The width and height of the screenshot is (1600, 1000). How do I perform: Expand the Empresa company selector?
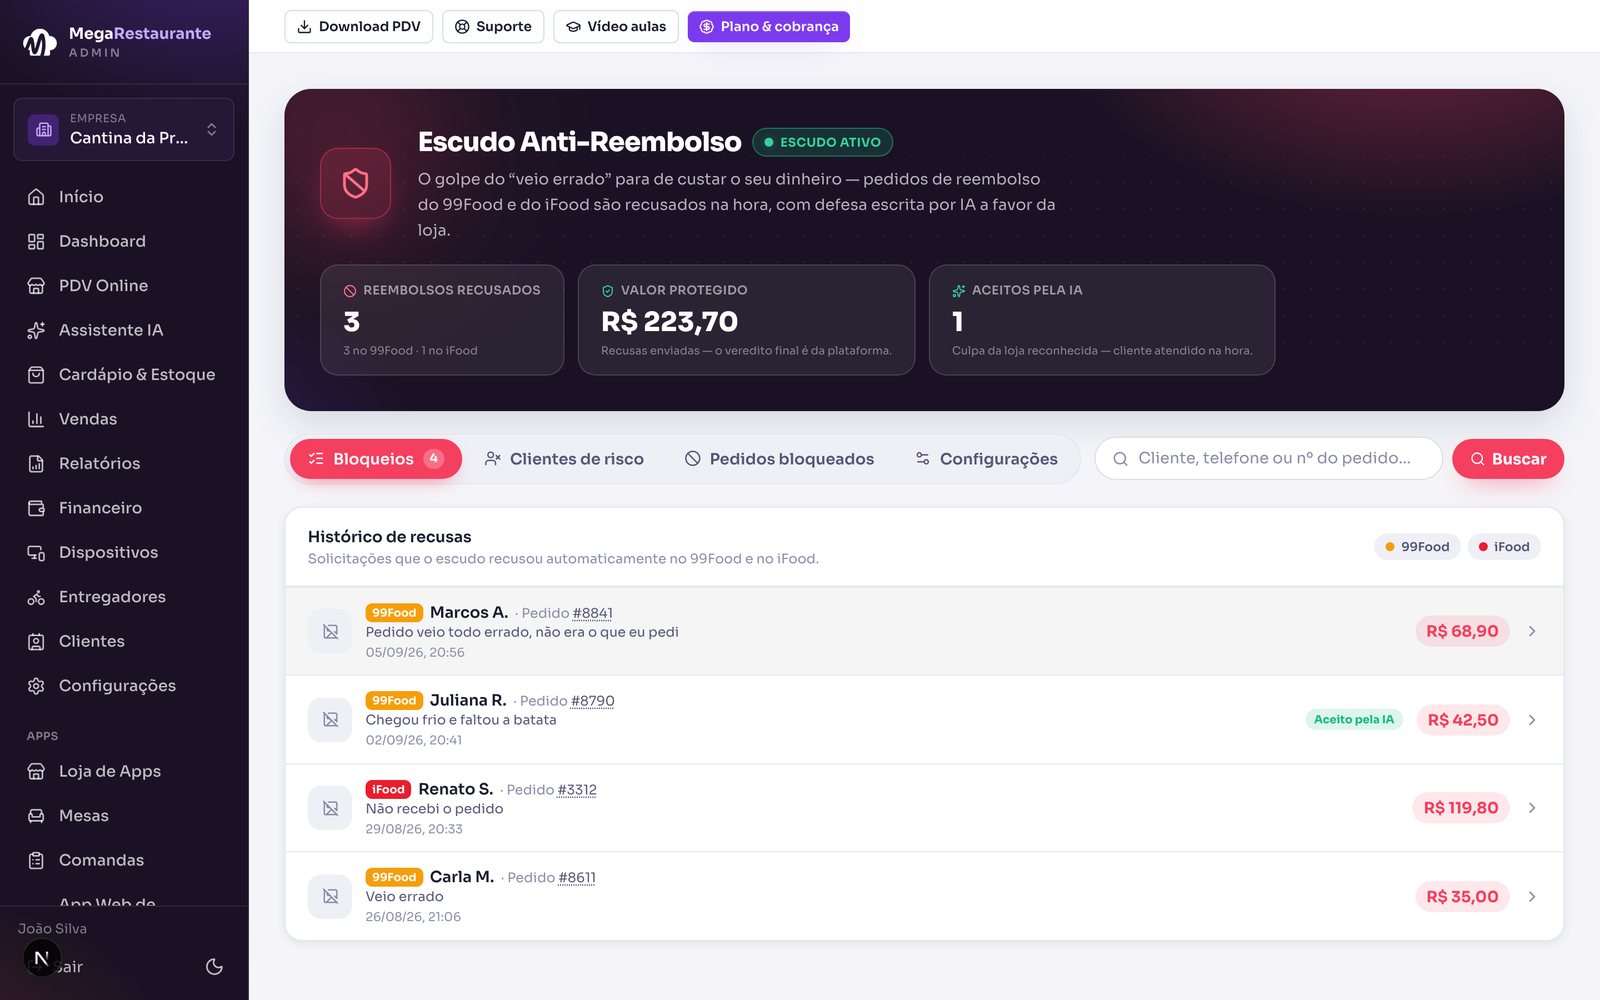[124, 129]
